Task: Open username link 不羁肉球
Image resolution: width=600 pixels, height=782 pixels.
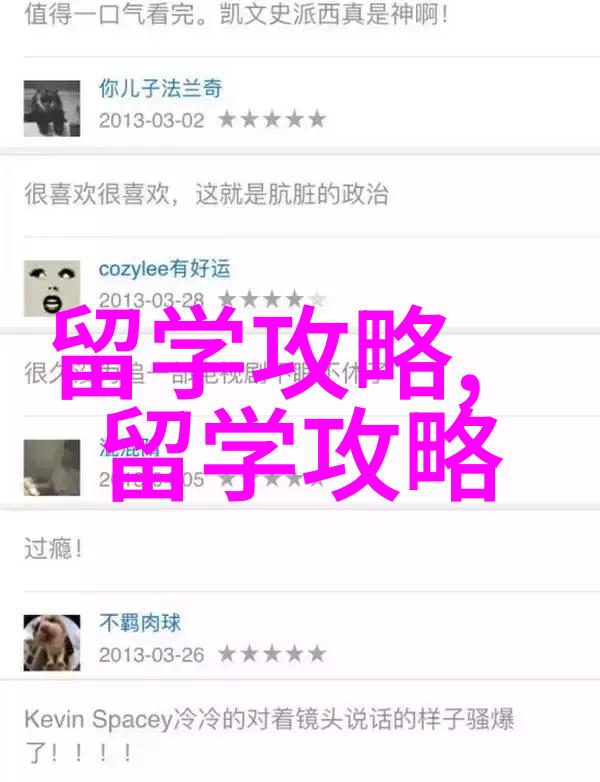Action: point(140,623)
